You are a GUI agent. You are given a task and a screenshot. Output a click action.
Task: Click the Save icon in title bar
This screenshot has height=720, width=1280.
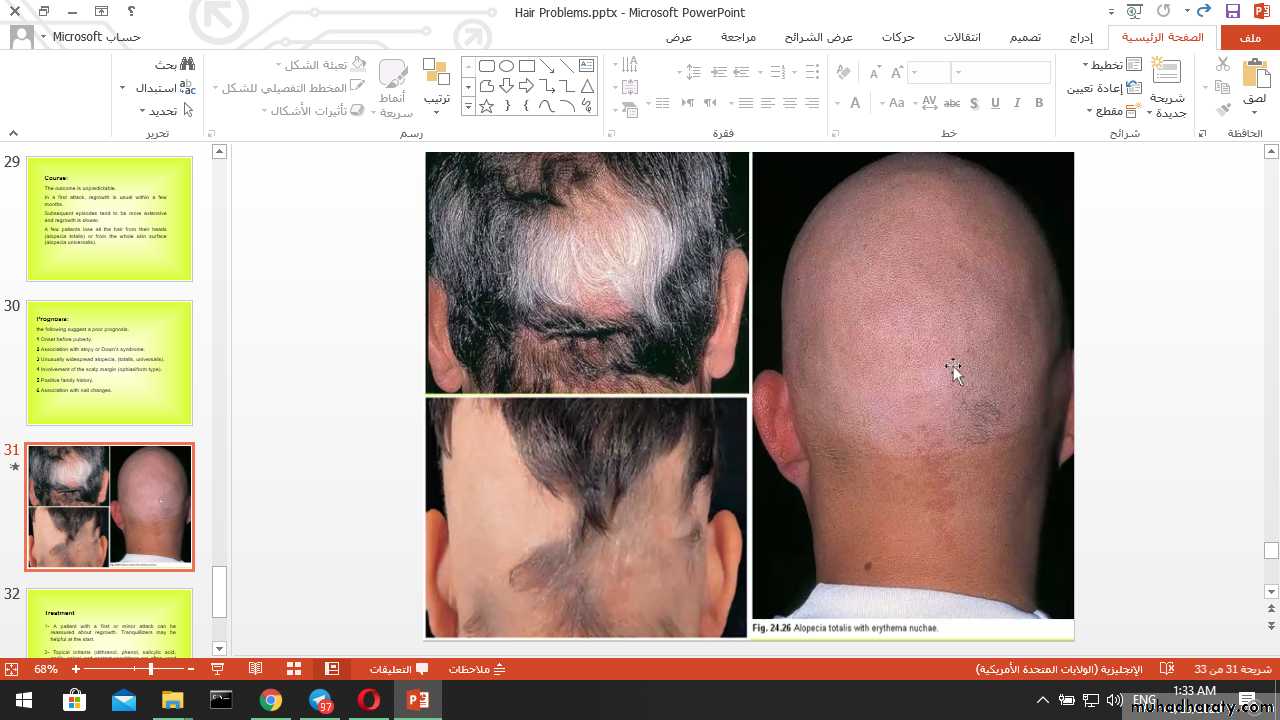point(1233,12)
